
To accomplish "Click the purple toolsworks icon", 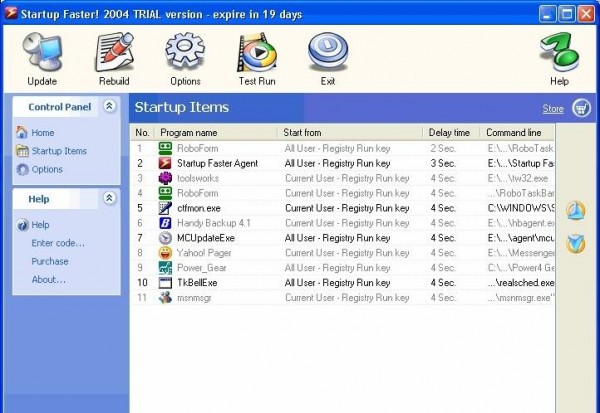I will [x=165, y=178].
